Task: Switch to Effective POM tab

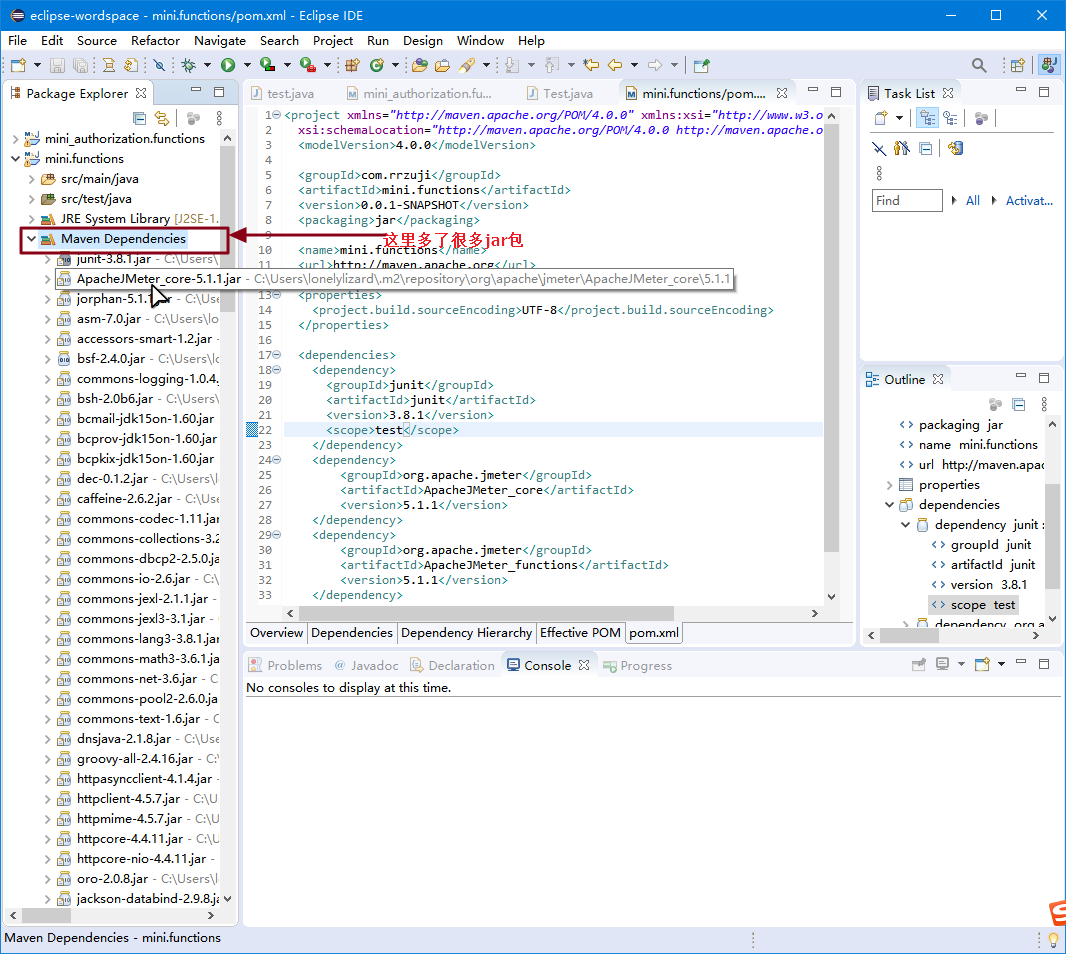Action: point(580,632)
